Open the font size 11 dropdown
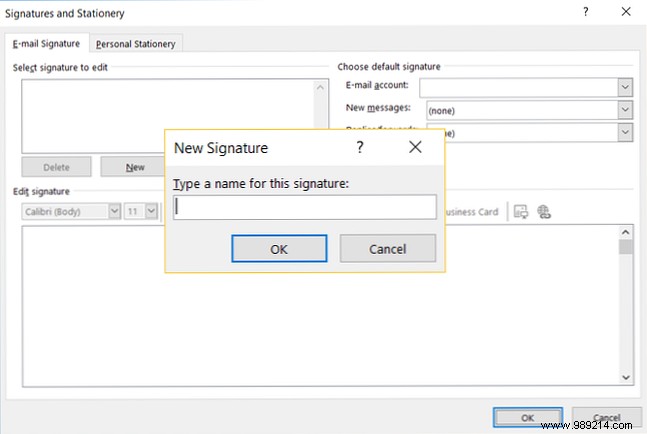The width and height of the screenshot is (647, 434). pos(151,212)
